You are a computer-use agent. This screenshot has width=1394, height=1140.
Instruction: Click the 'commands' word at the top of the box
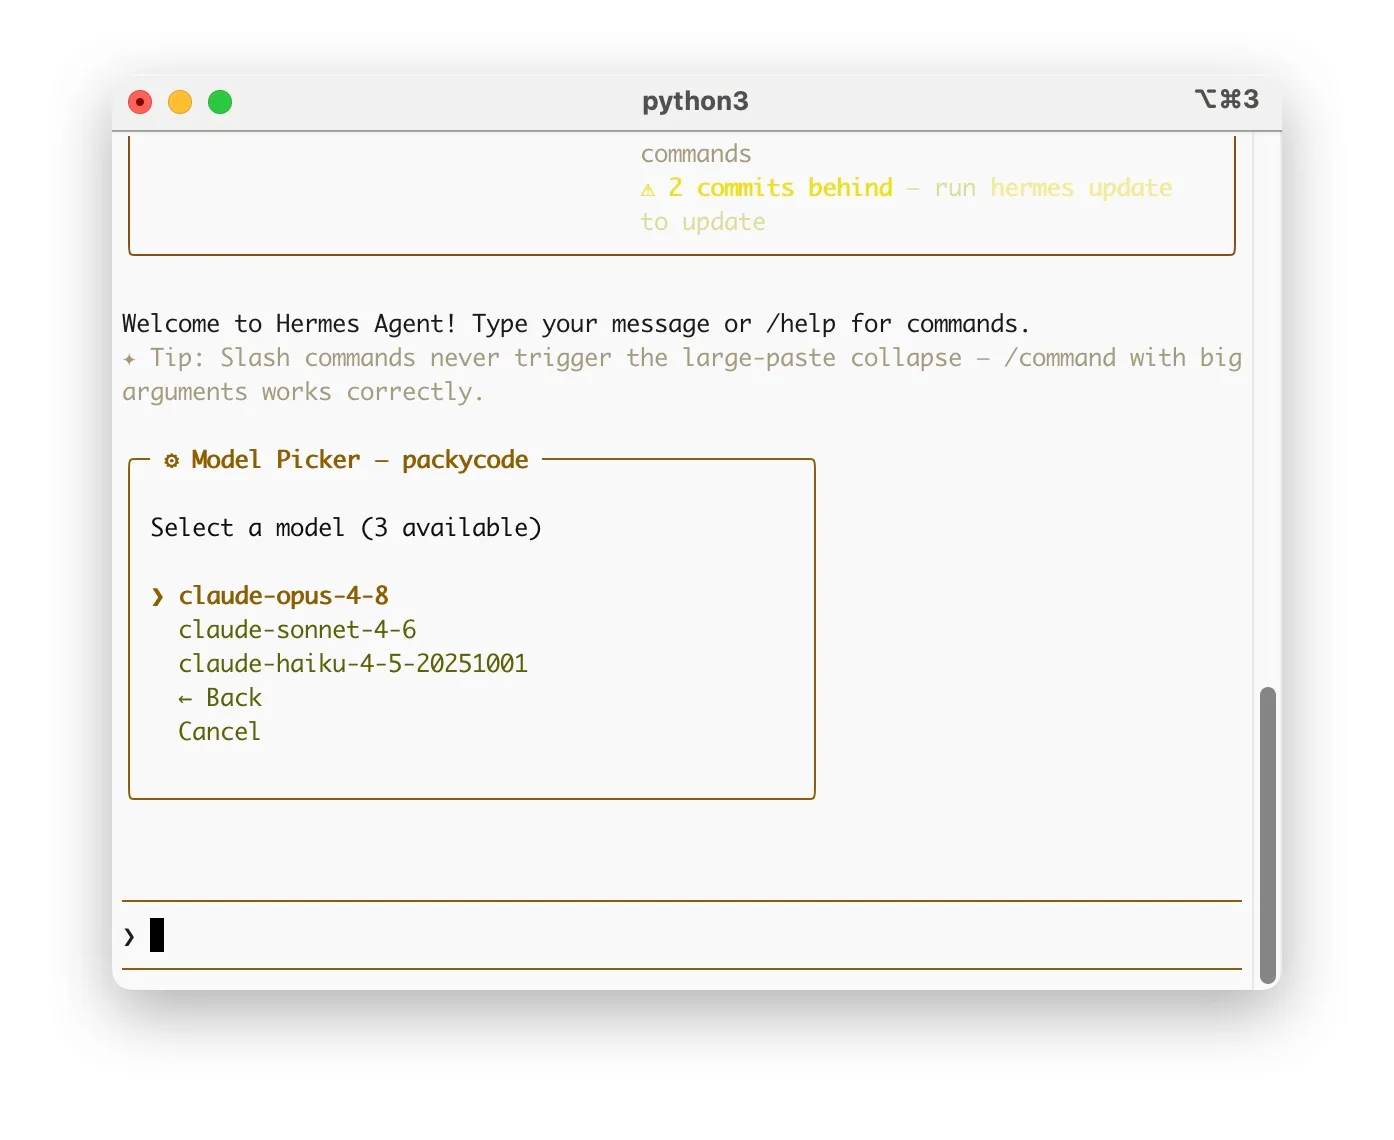696,154
